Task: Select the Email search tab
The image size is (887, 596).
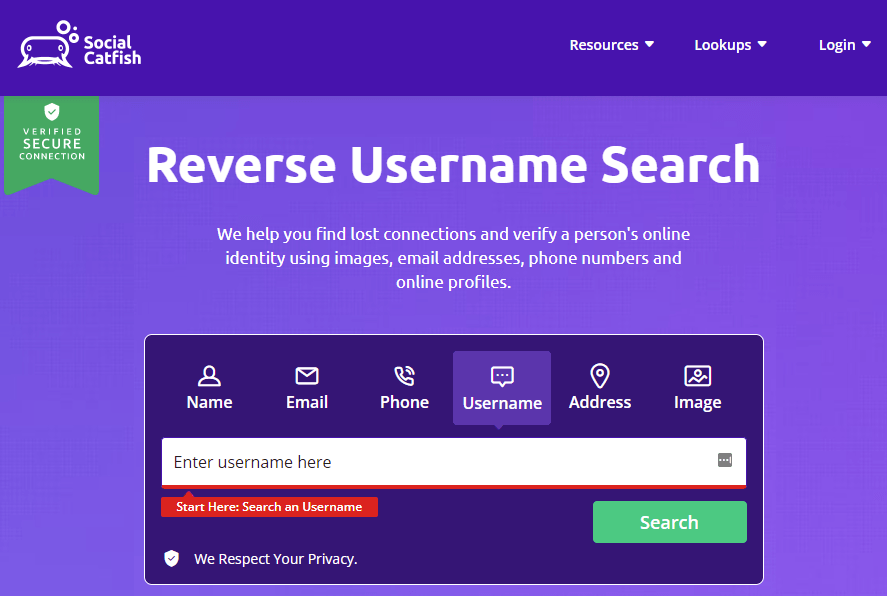Action: click(x=307, y=388)
